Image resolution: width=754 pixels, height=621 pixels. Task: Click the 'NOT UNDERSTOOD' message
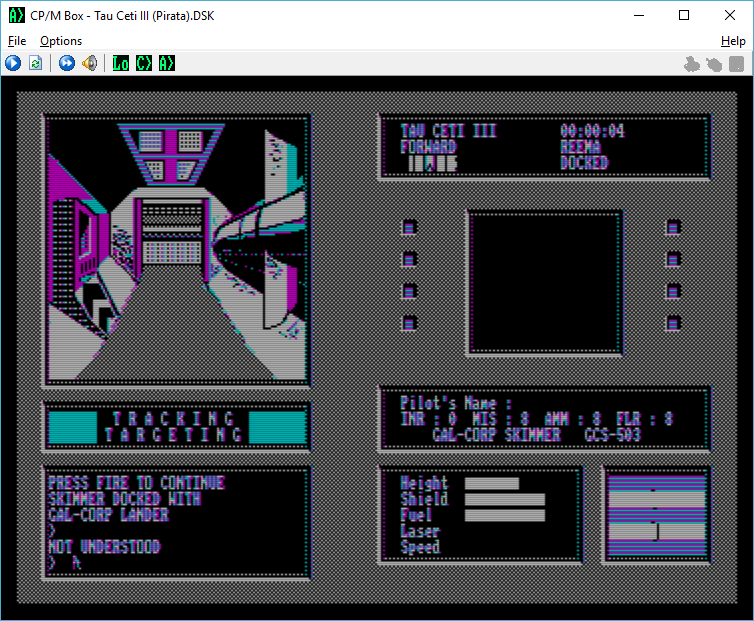[x=104, y=546]
